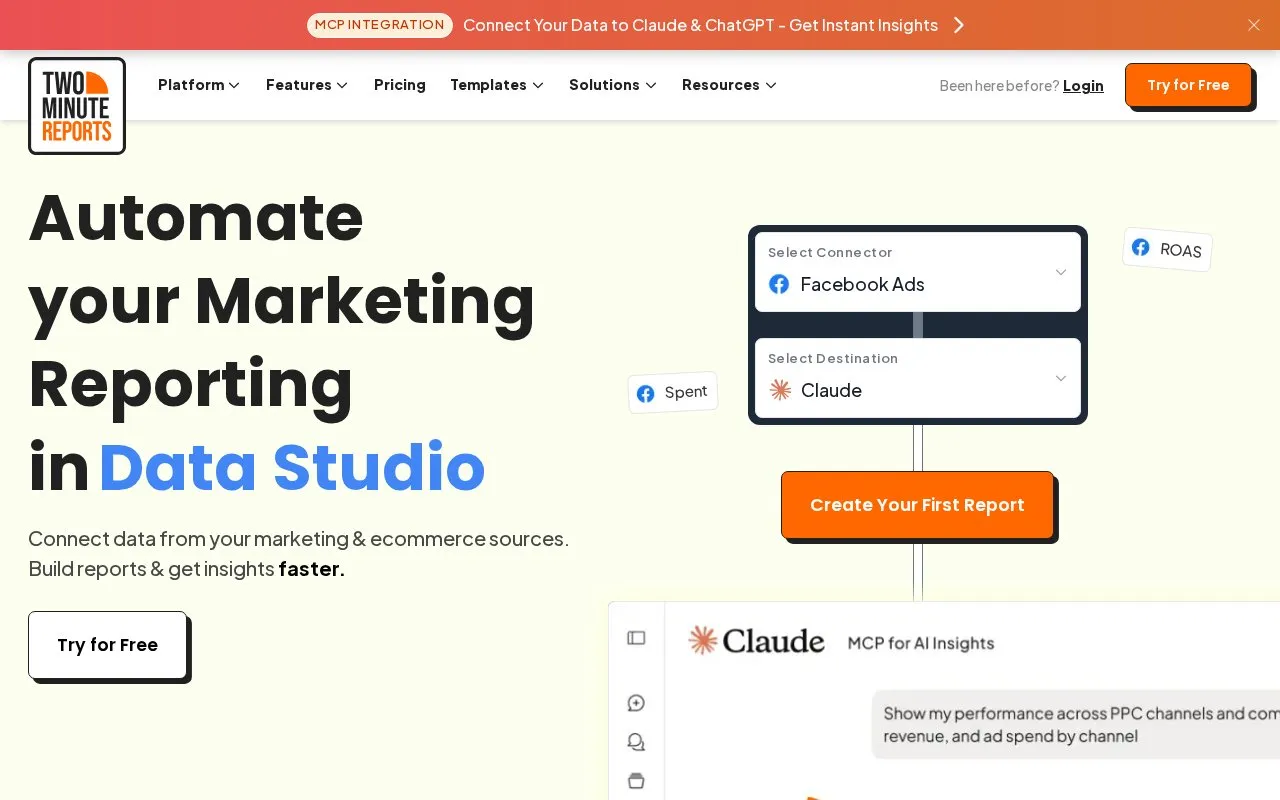Click the Claude logo in the preview panel
Viewport: 1280px width, 800px height.
point(757,641)
